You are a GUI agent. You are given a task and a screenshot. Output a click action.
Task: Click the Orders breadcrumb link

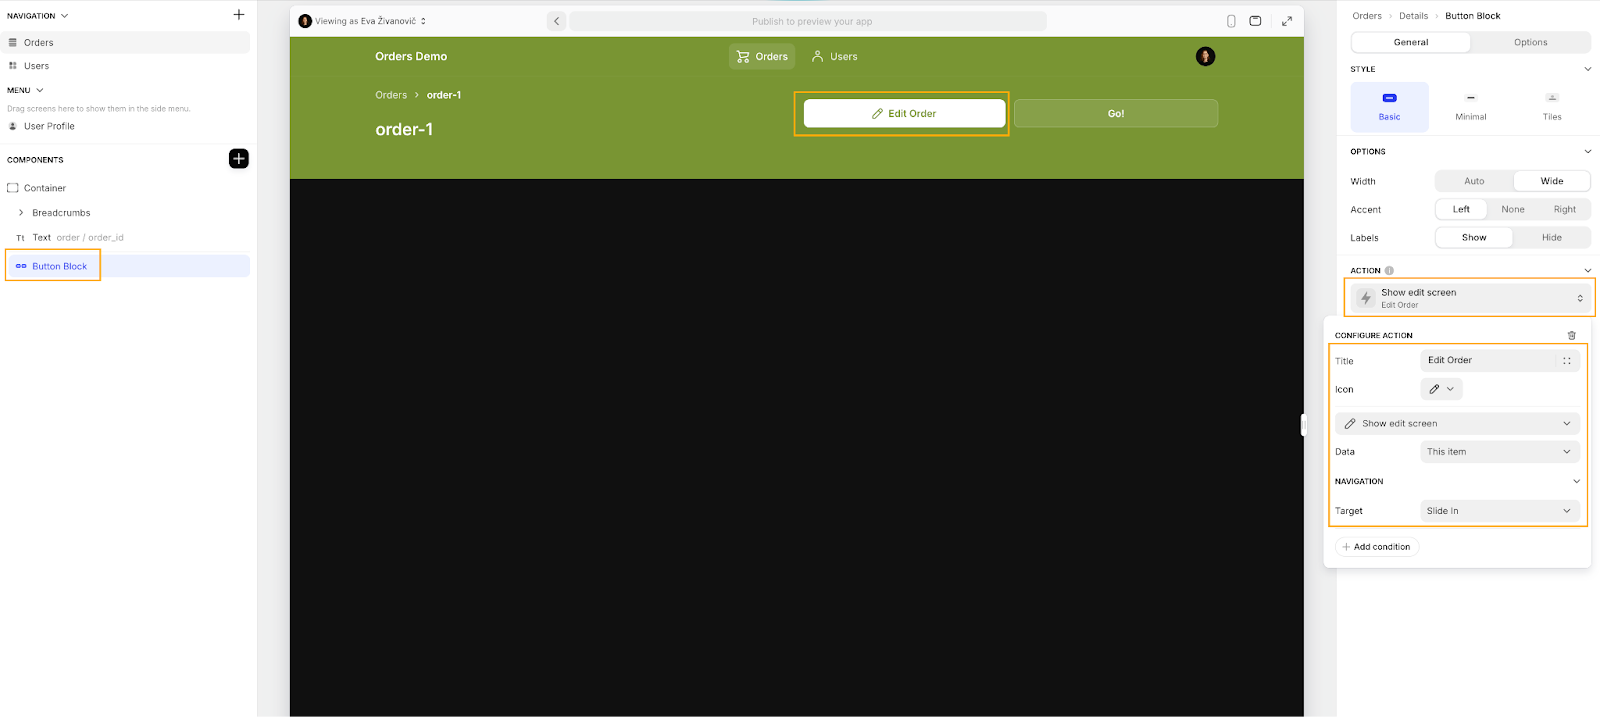[x=391, y=95]
